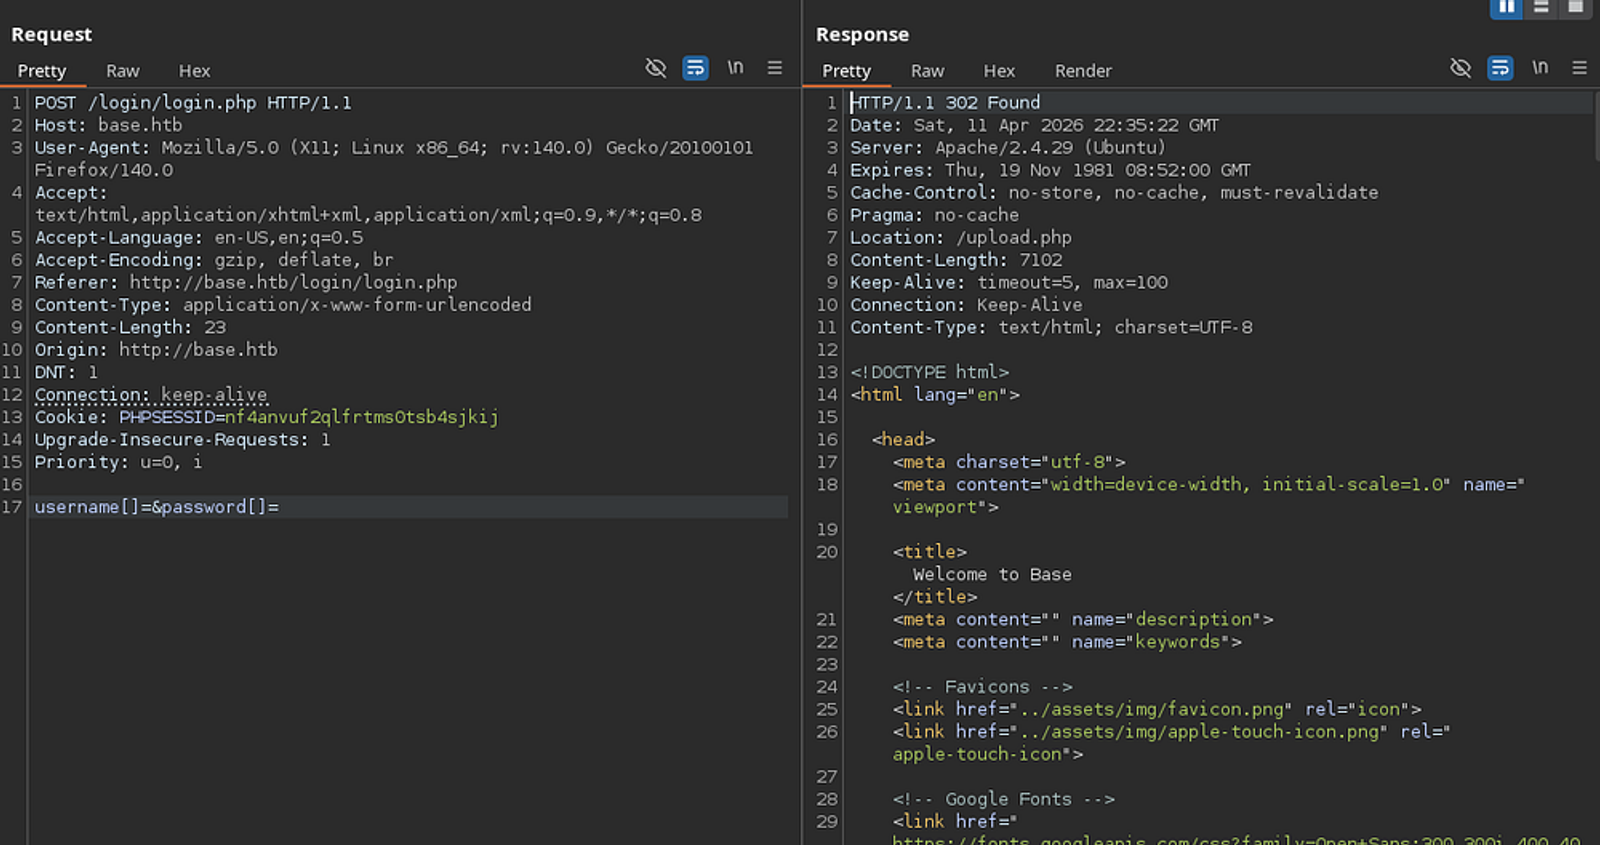The image size is (1600, 845).
Task: Open Request panel options menu
Action: coord(775,68)
